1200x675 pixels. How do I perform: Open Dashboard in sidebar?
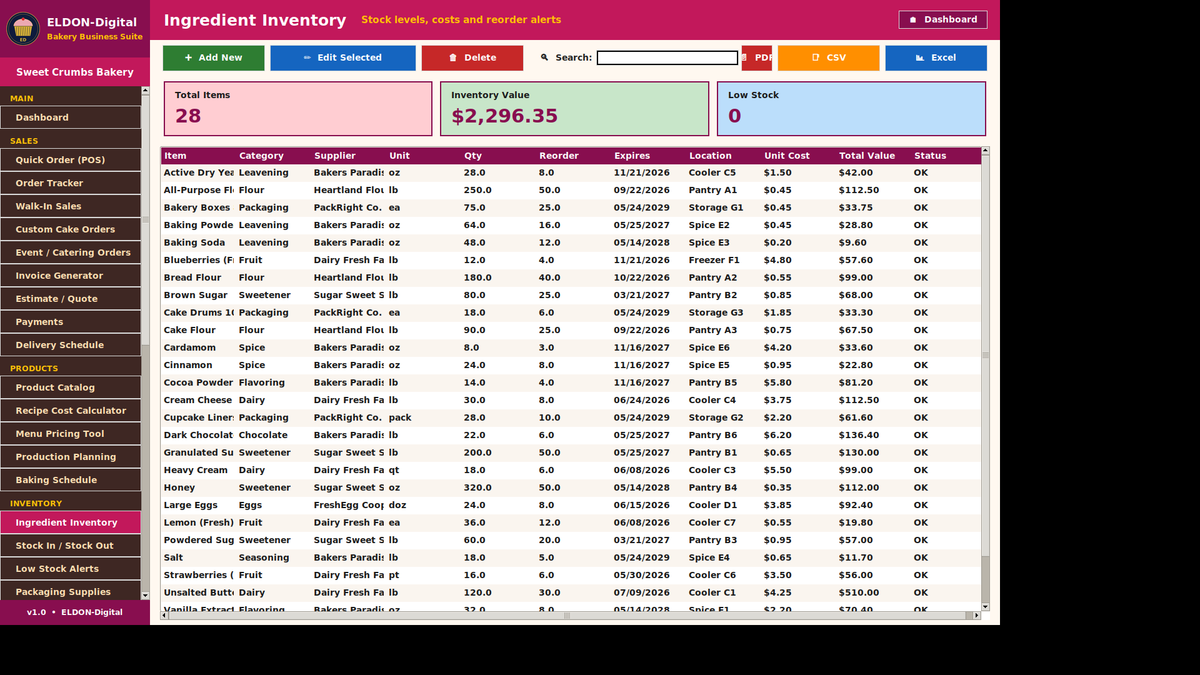pos(70,118)
